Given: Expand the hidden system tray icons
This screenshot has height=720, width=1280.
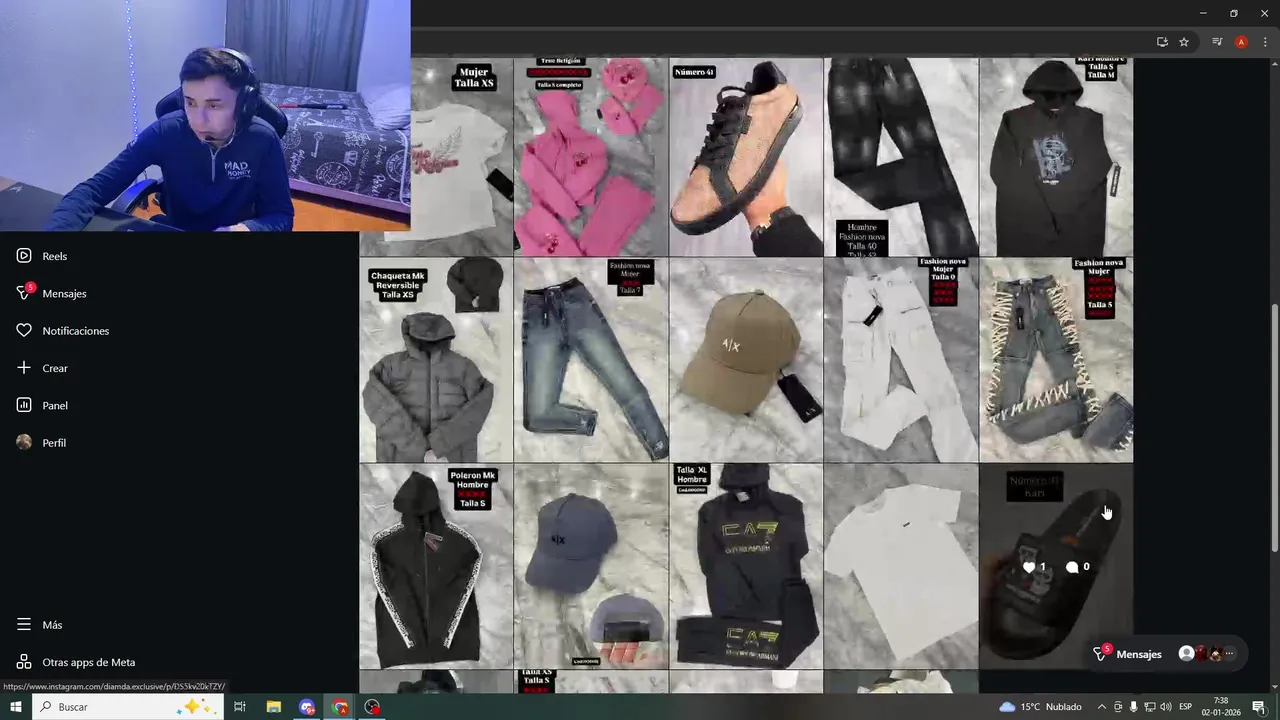Looking at the screenshot, I should (1102, 707).
